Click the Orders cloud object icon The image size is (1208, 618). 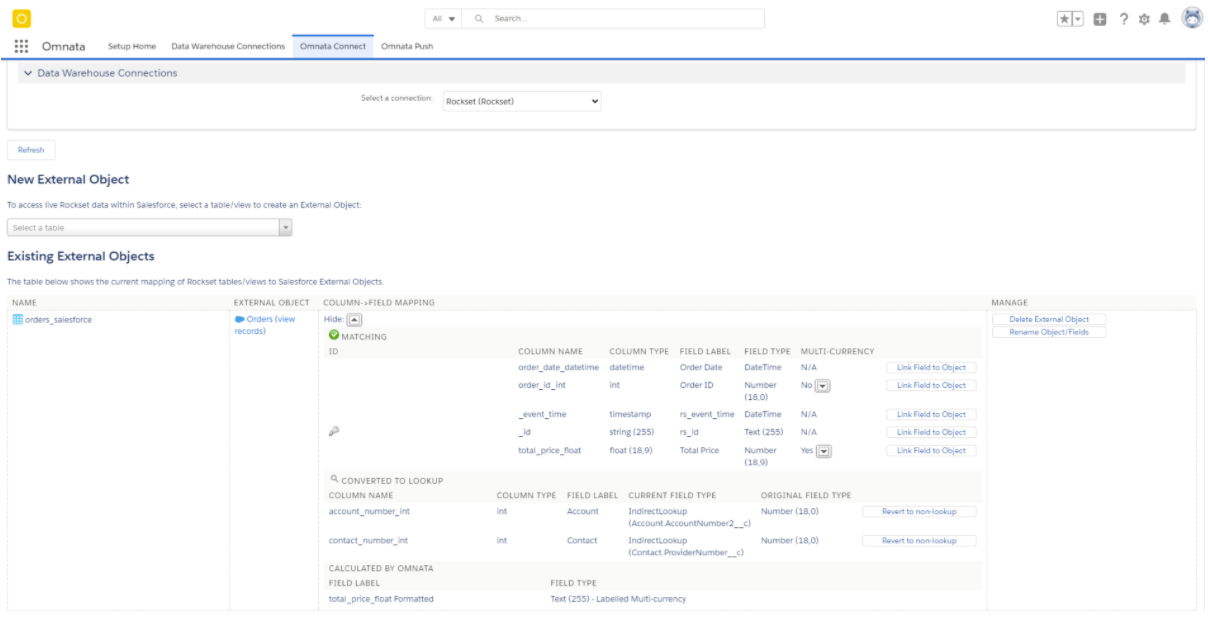point(239,319)
